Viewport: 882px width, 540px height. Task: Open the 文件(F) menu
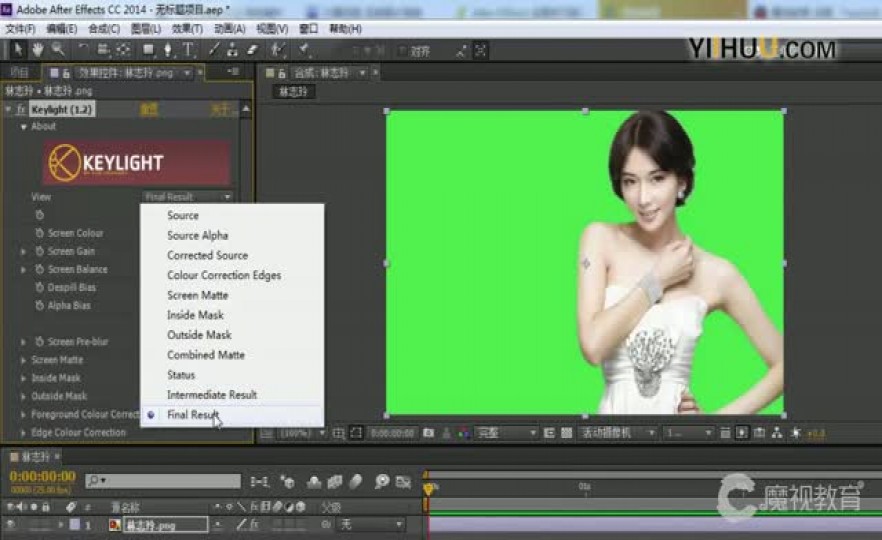pyautogui.click(x=20, y=29)
